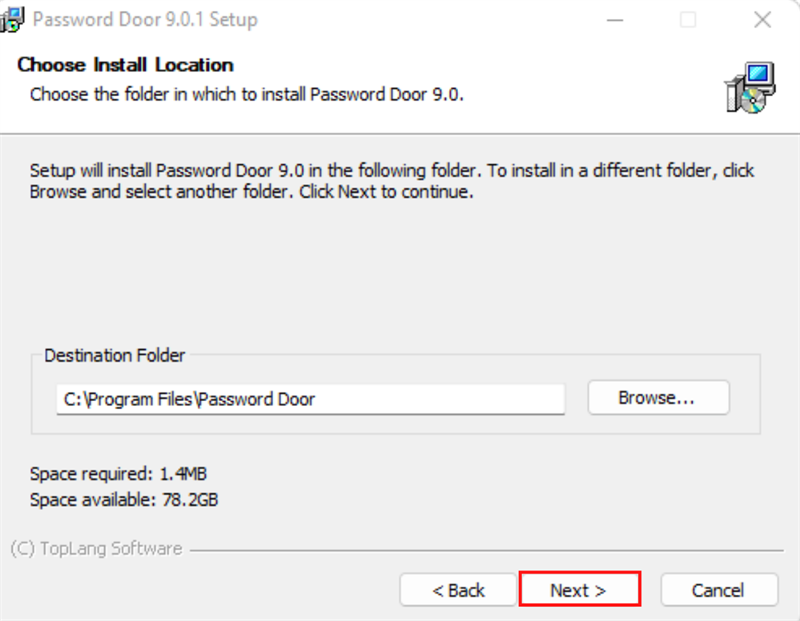Cancel the Password Door installation
800x621 pixels.
pyautogui.click(x=719, y=590)
